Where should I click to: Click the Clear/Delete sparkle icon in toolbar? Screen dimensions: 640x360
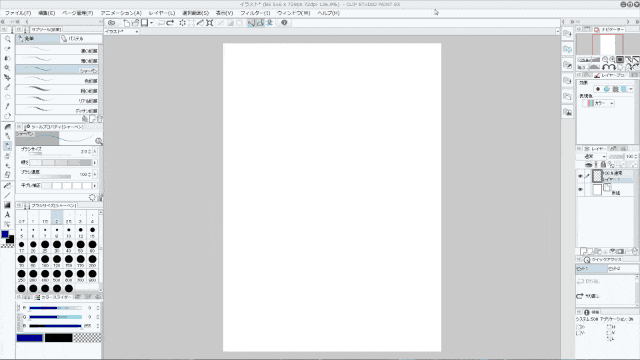coord(182,23)
